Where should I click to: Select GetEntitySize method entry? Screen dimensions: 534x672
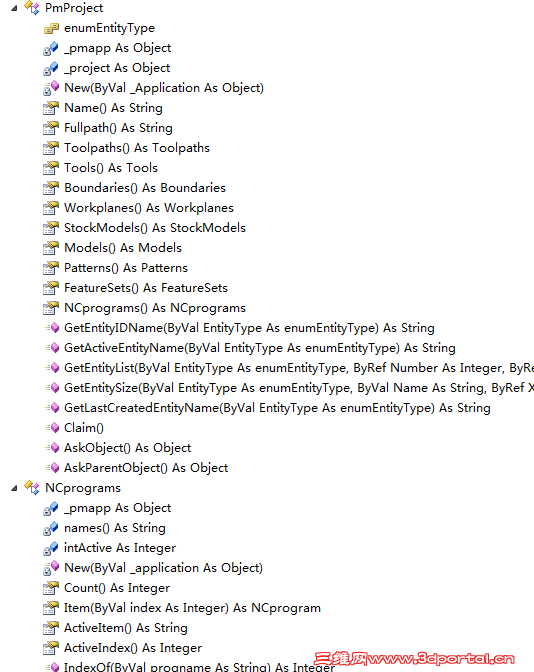pos(299,388)
